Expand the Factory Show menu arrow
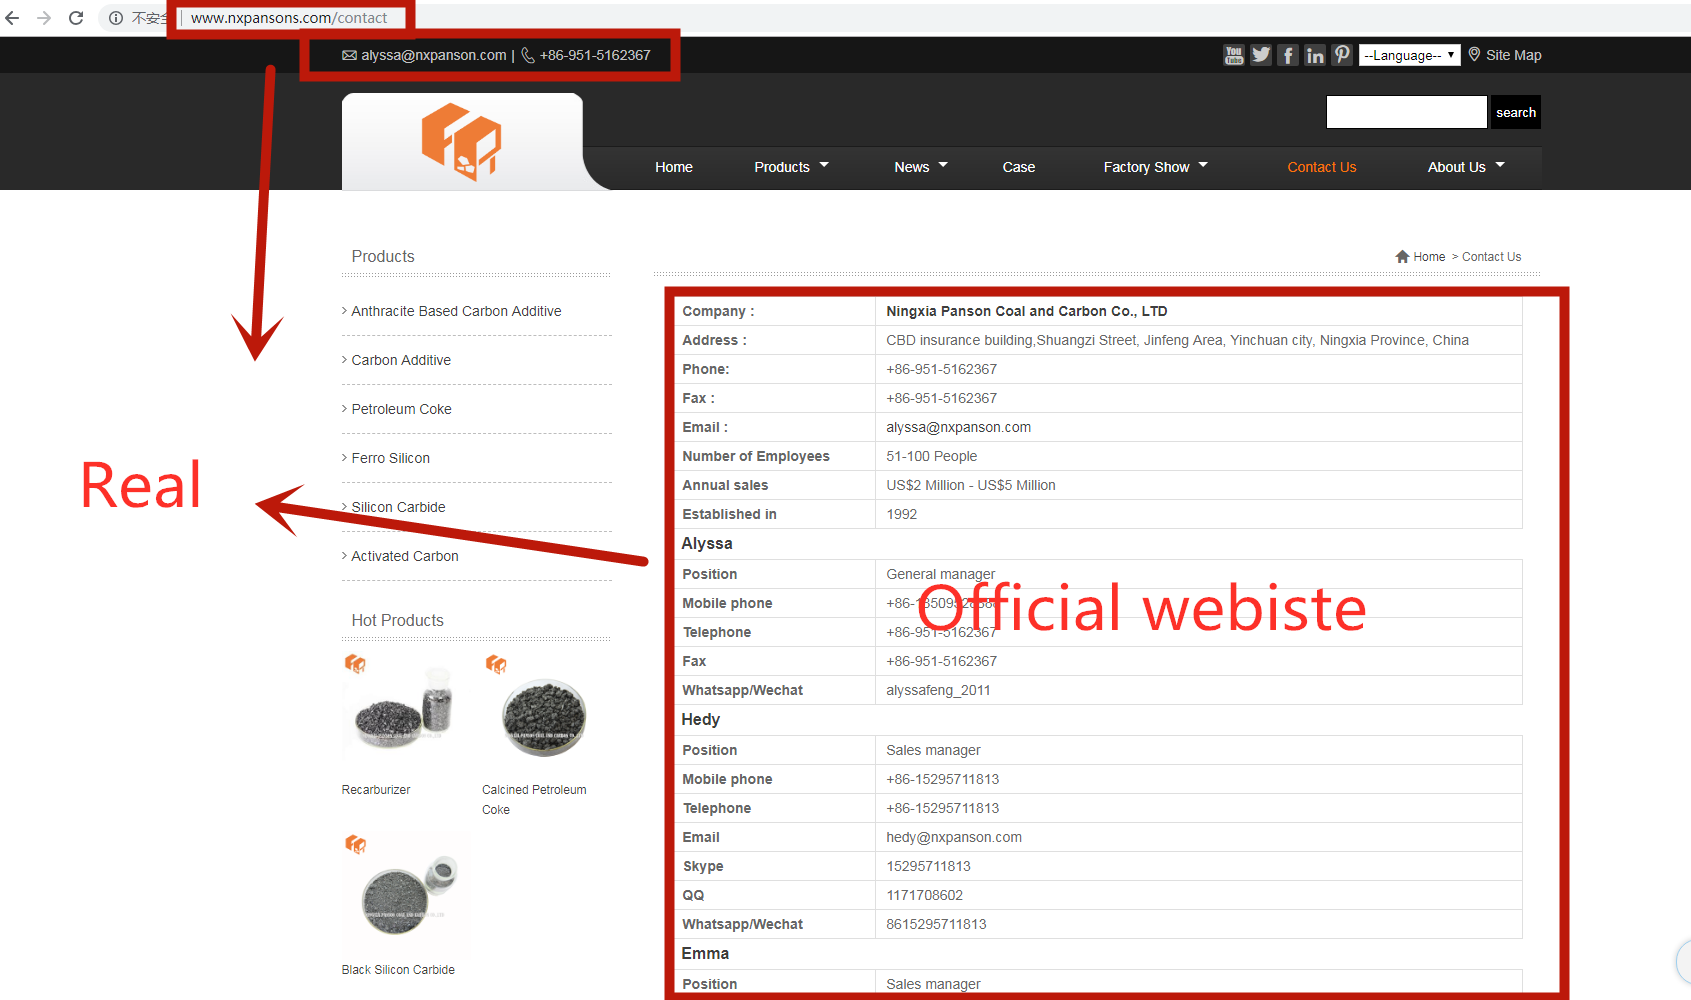Screen dimensions: 1691x1000 (1203, 165)
